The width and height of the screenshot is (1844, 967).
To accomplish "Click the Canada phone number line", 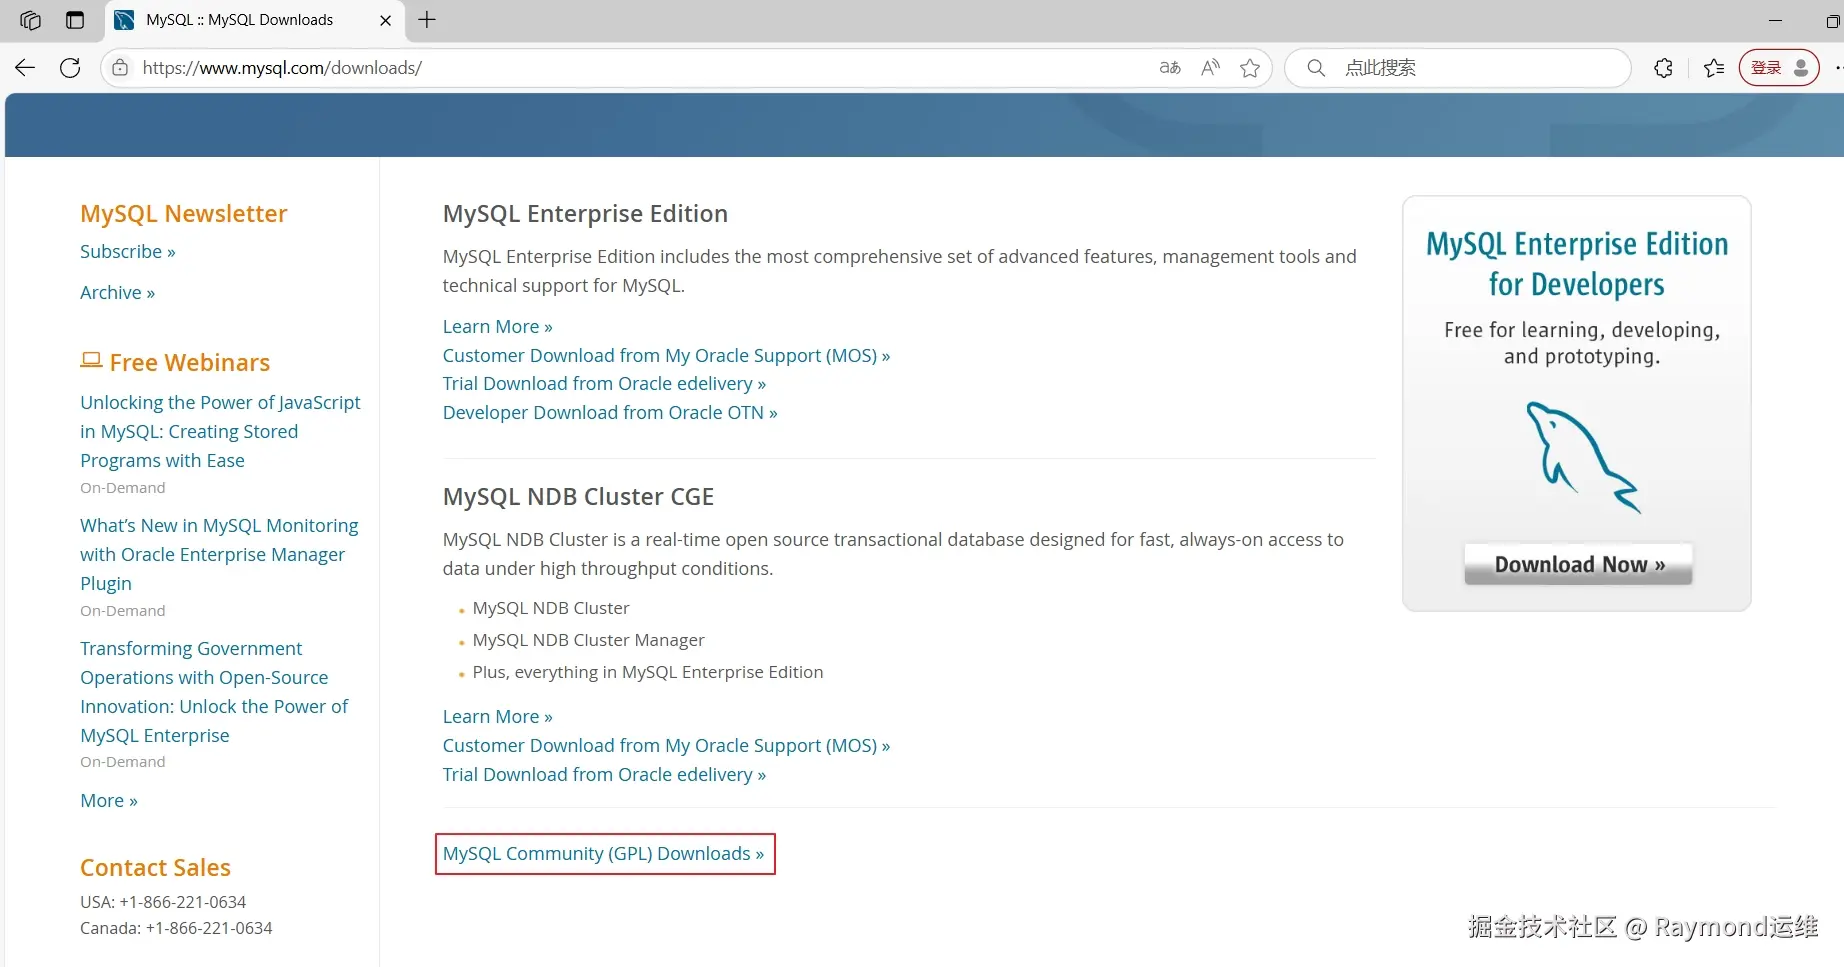I will (176, 928).
